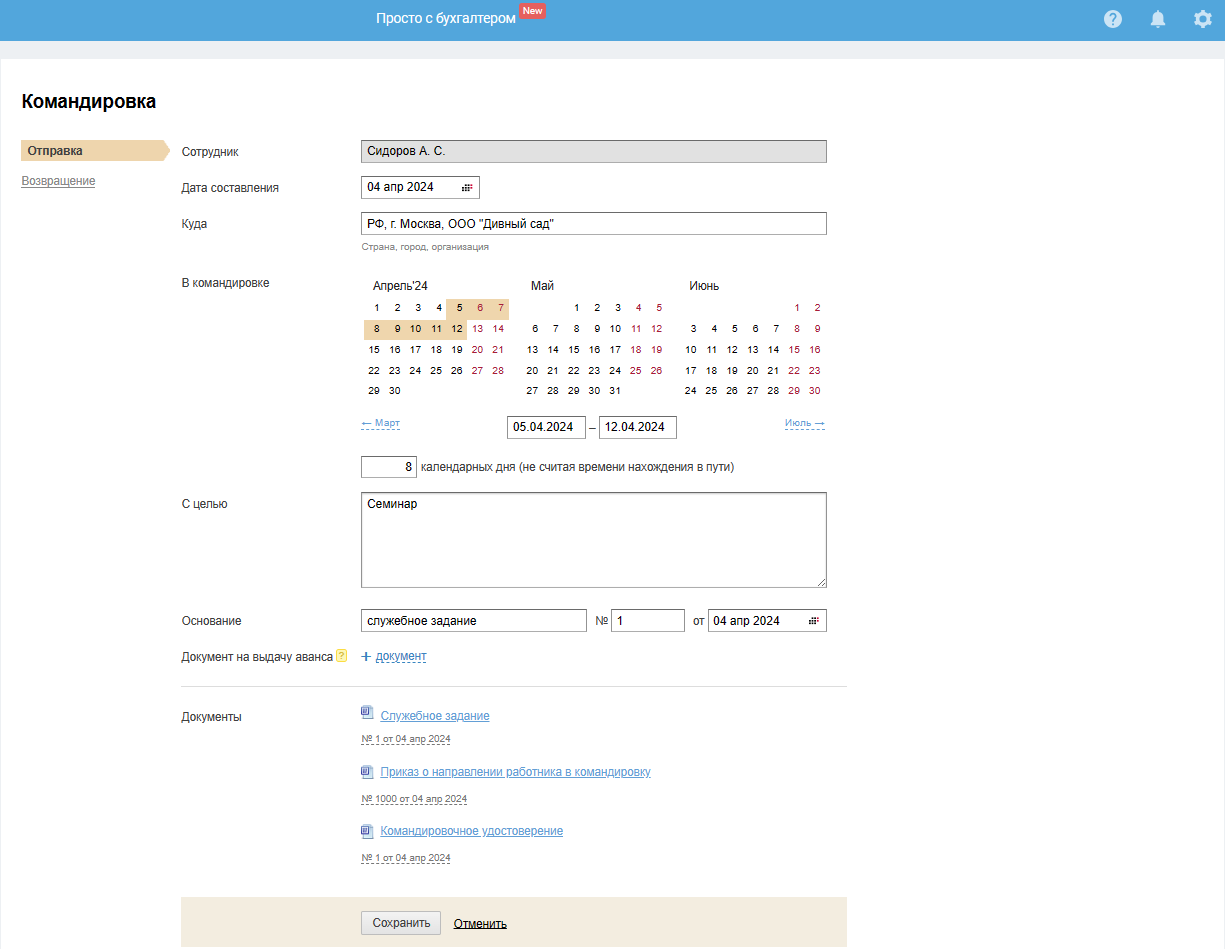Click the plus icon before документ
Viewport: 1225px width, 949px height.
point(366,657)
